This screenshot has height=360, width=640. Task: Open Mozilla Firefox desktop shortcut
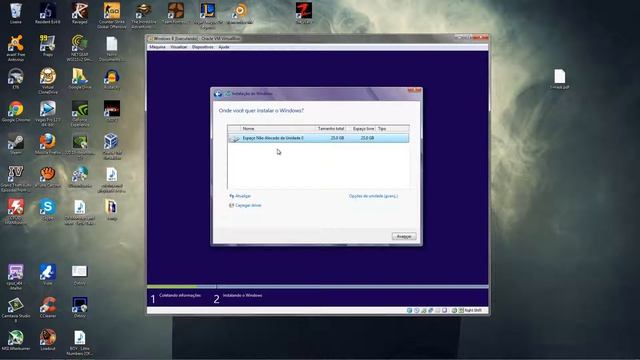(47, 144)
